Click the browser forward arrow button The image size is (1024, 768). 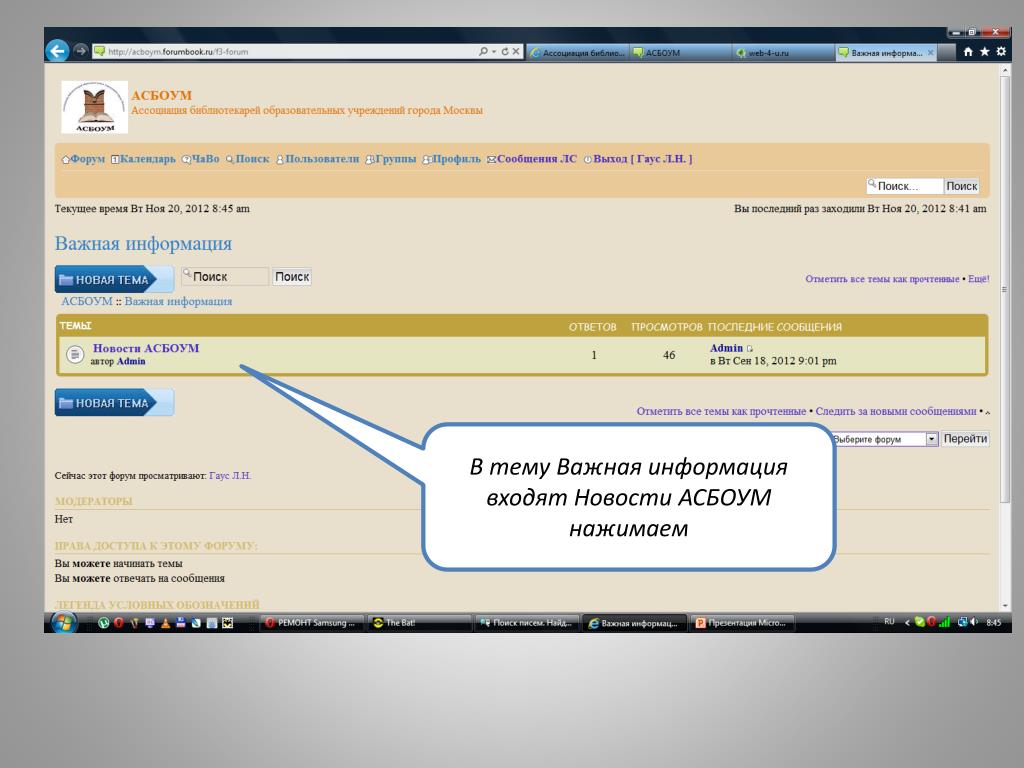pyautogui.click(x=80, y=51)
